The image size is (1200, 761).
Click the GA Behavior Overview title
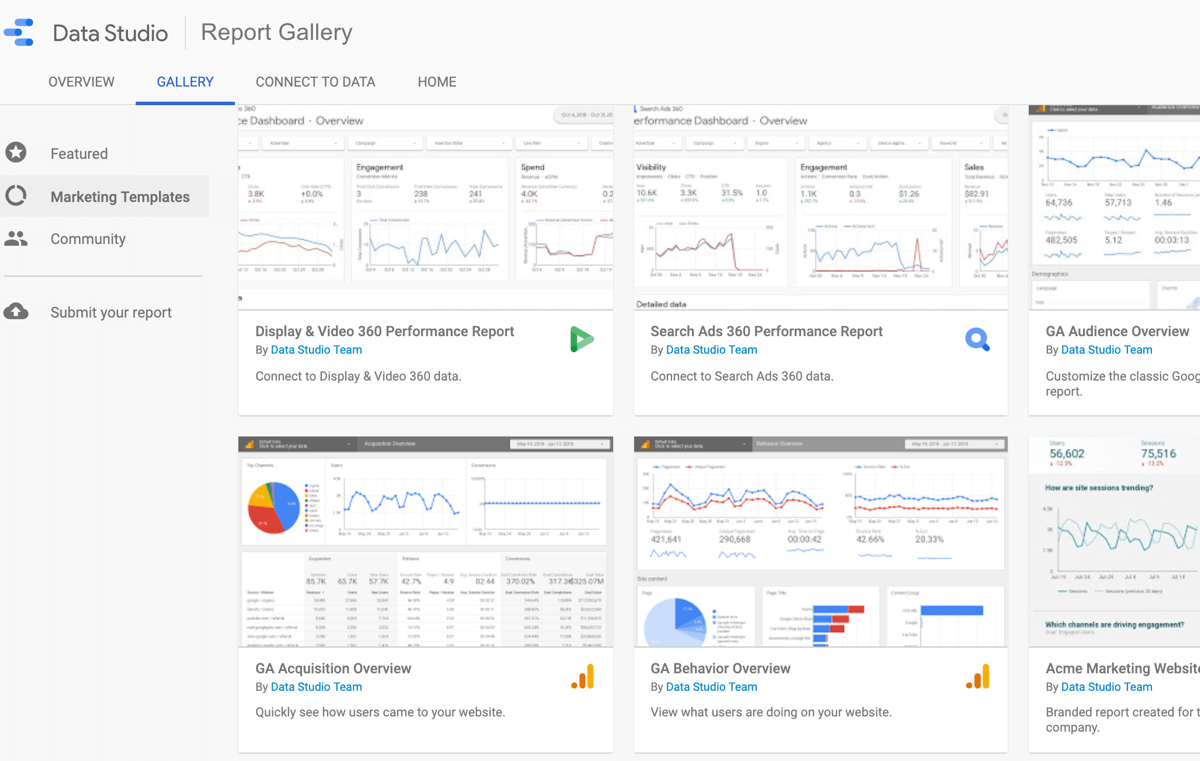pyautogui.click(x=720, y=668)
